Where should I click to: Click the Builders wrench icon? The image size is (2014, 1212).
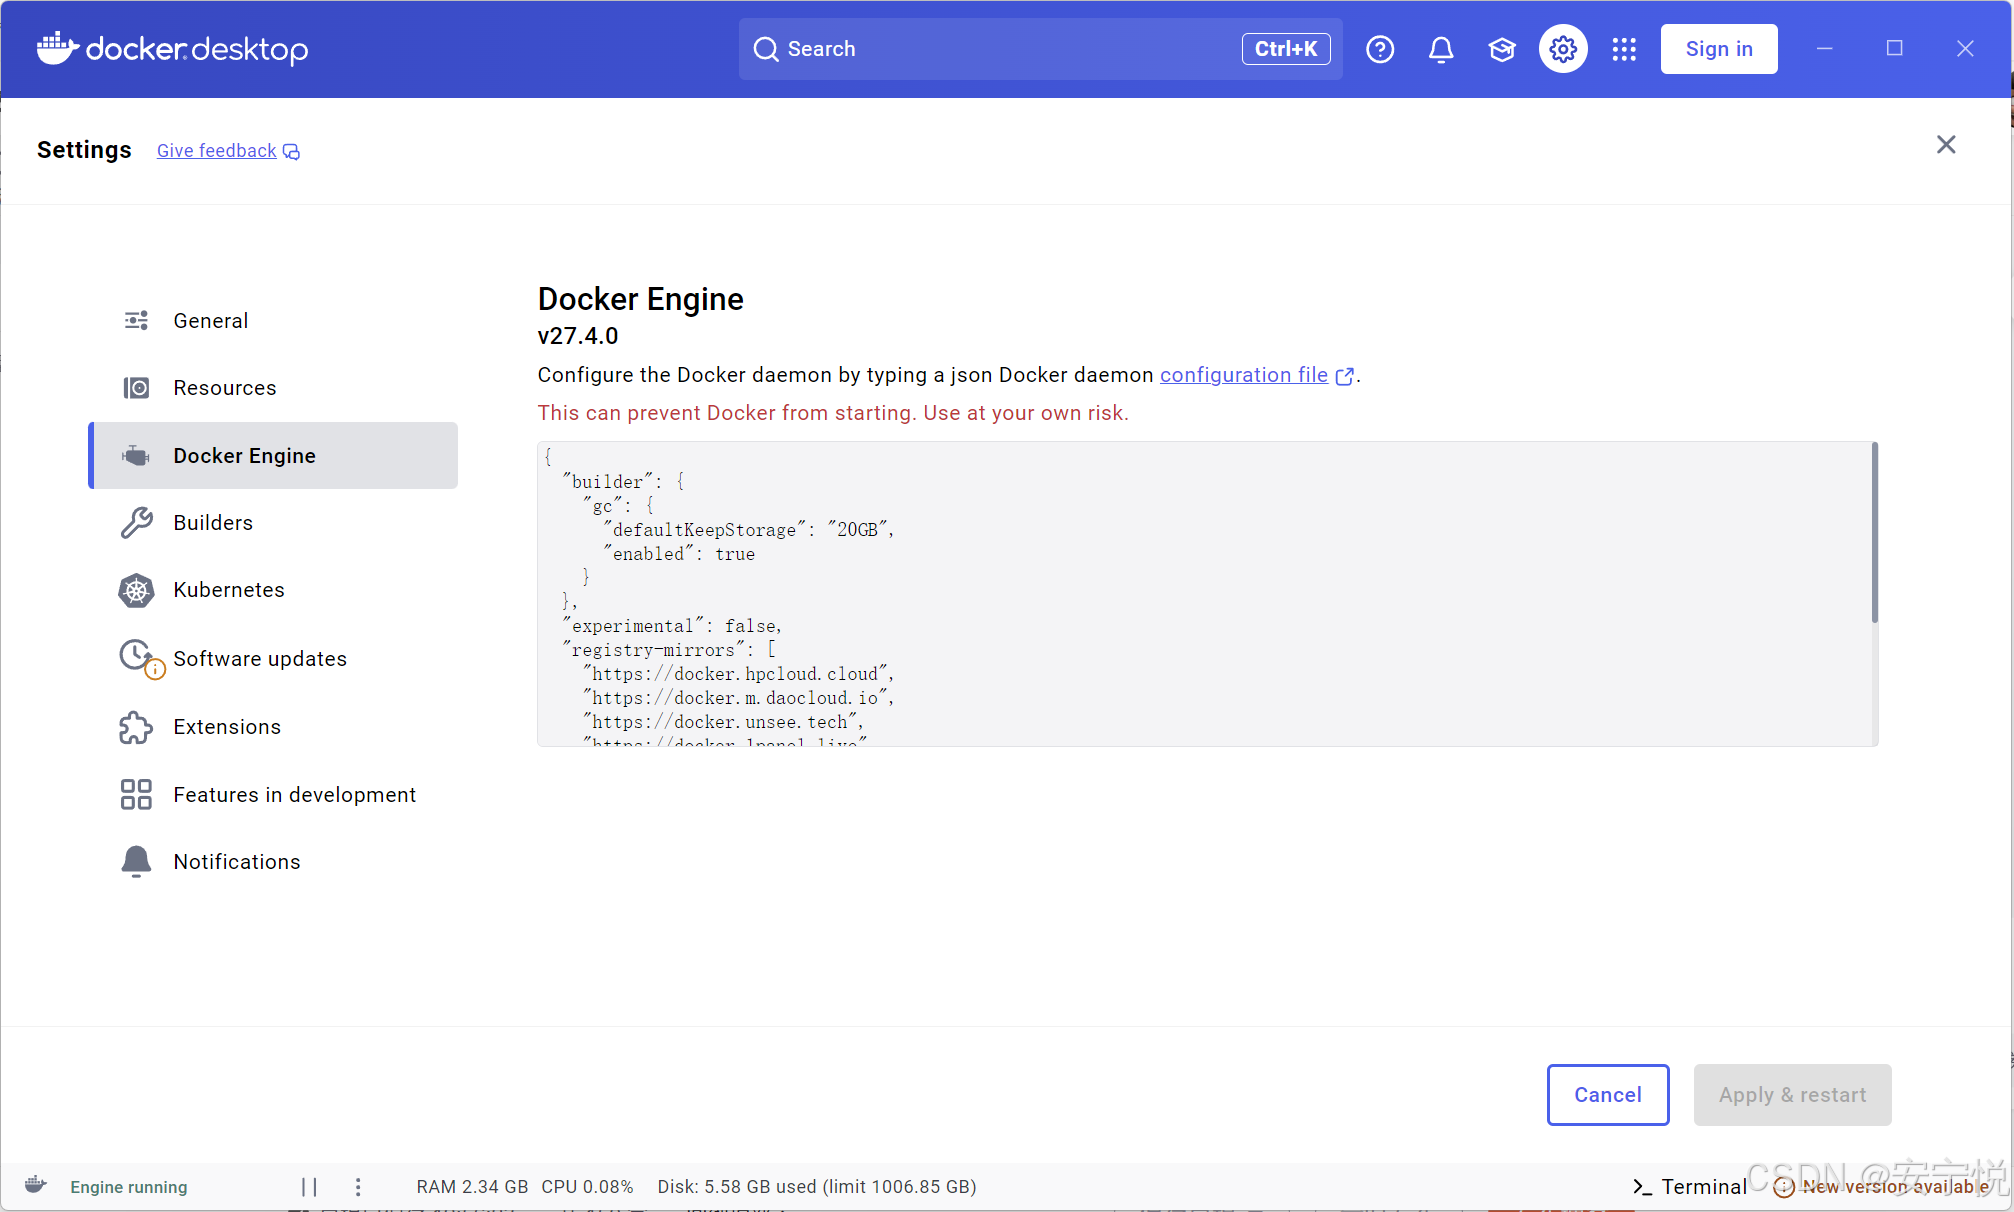click(x=136, y=523)
